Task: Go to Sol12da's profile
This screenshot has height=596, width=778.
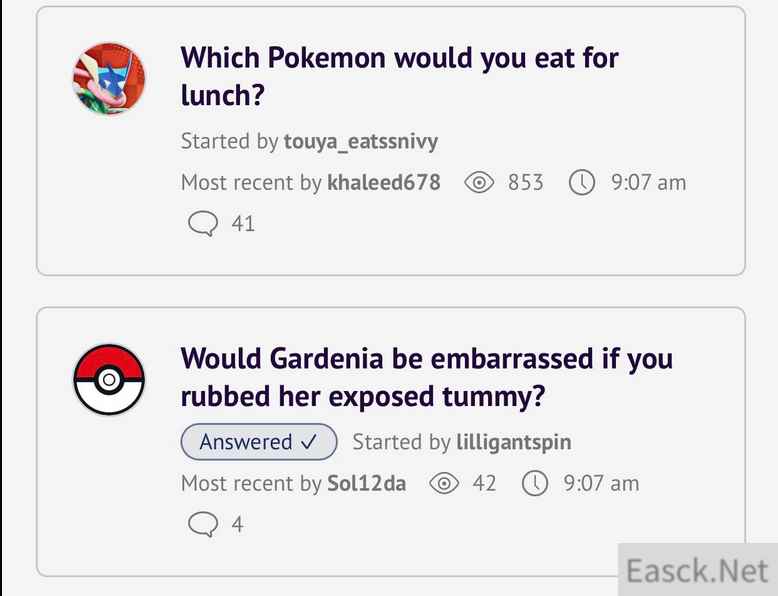Action: click(366, 483)
